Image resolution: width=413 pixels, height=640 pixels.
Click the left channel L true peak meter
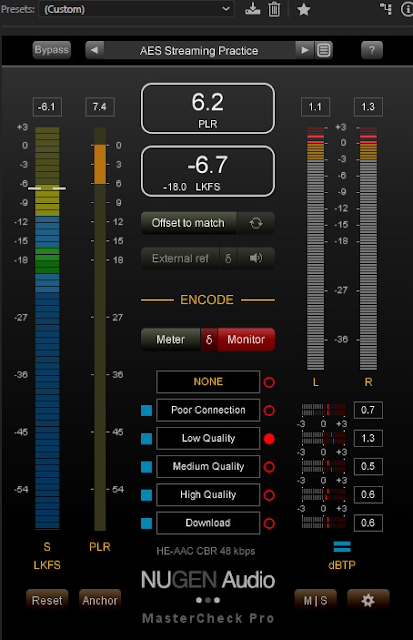315,248
